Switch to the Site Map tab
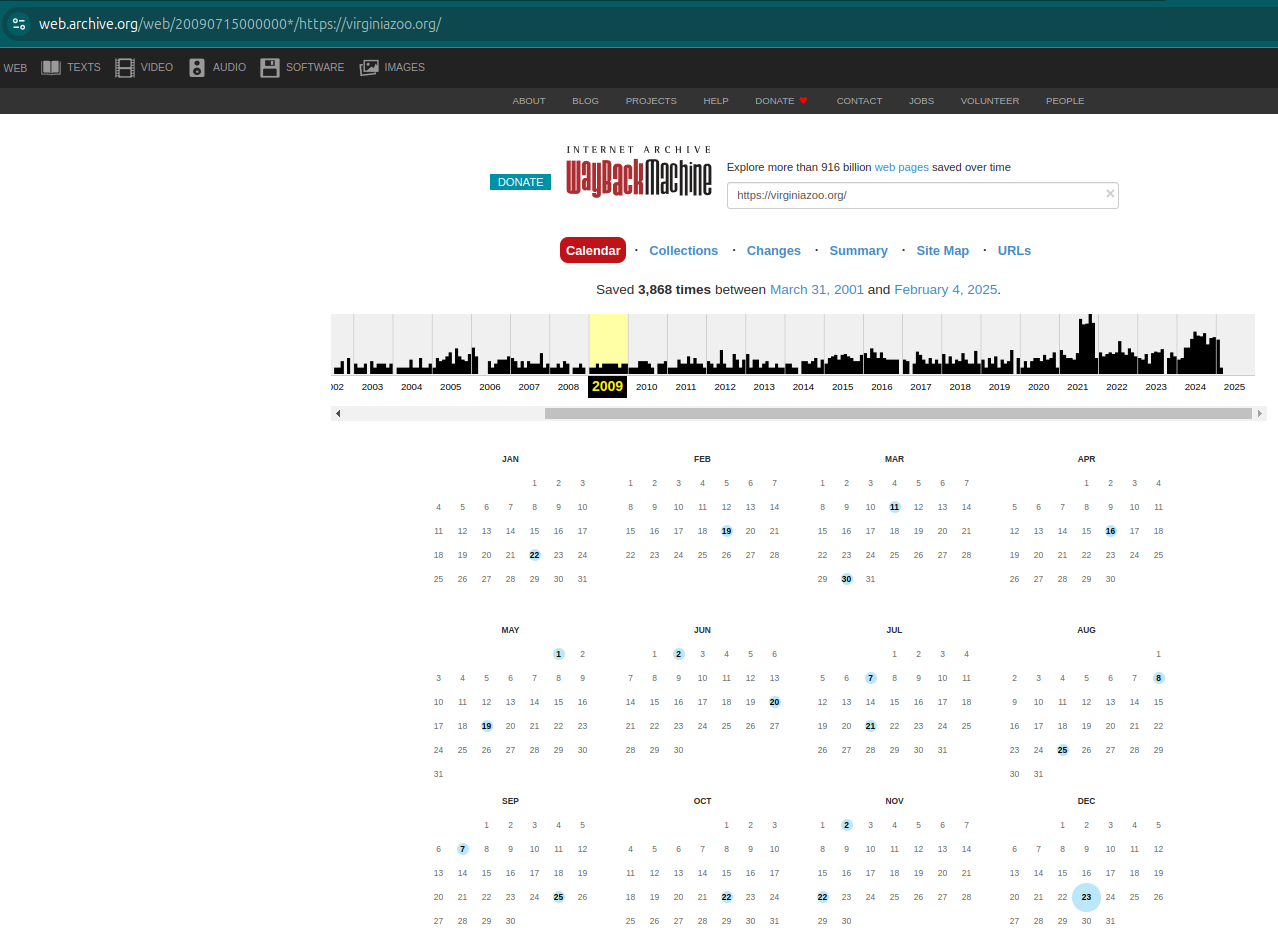This screenshot has width=1278, height=938. [x=942, y=251]
